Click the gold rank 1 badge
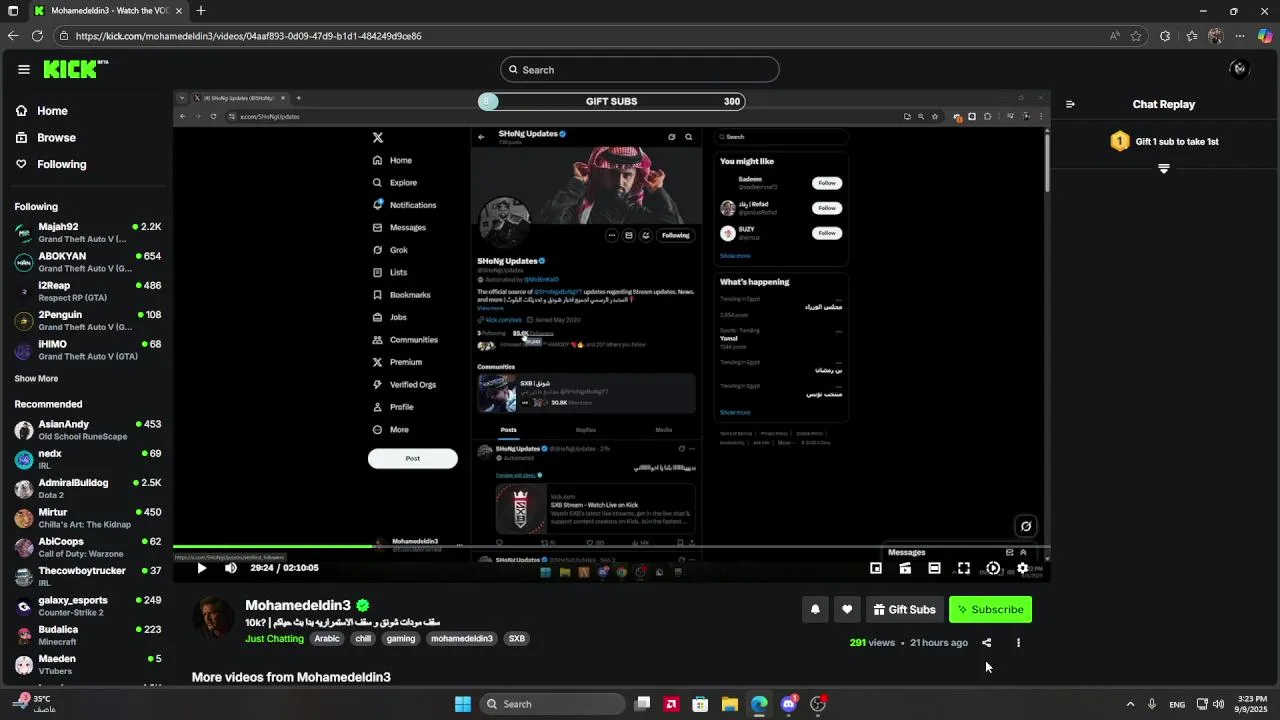This screenshot has height=720, width=1280. coord(1120,142)
